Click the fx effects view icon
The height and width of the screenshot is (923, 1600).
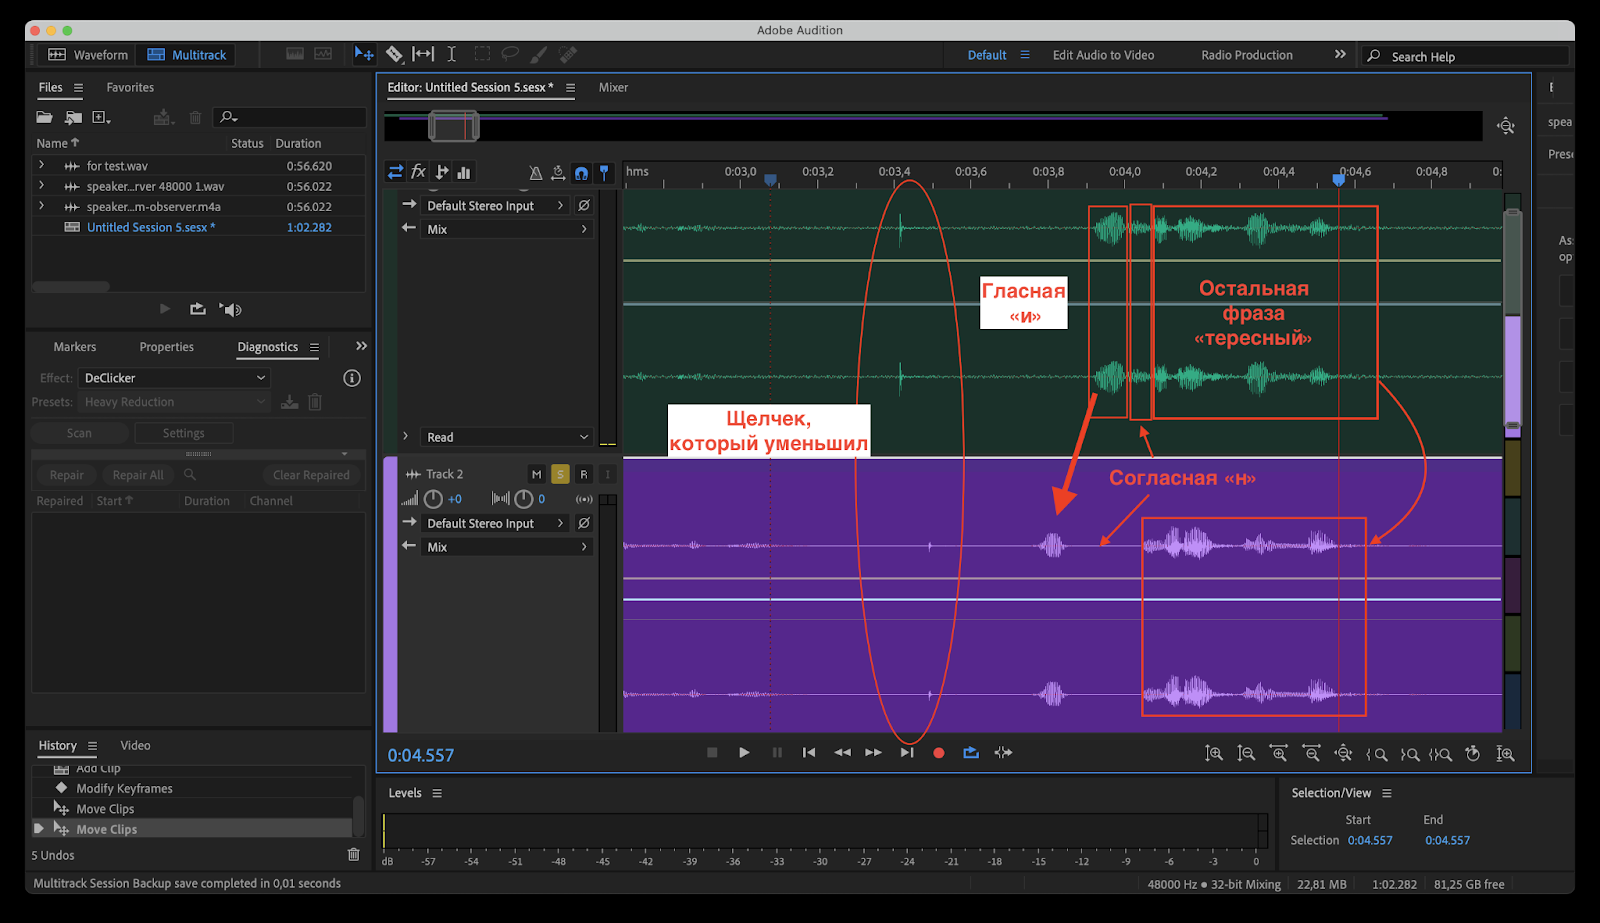418,172
